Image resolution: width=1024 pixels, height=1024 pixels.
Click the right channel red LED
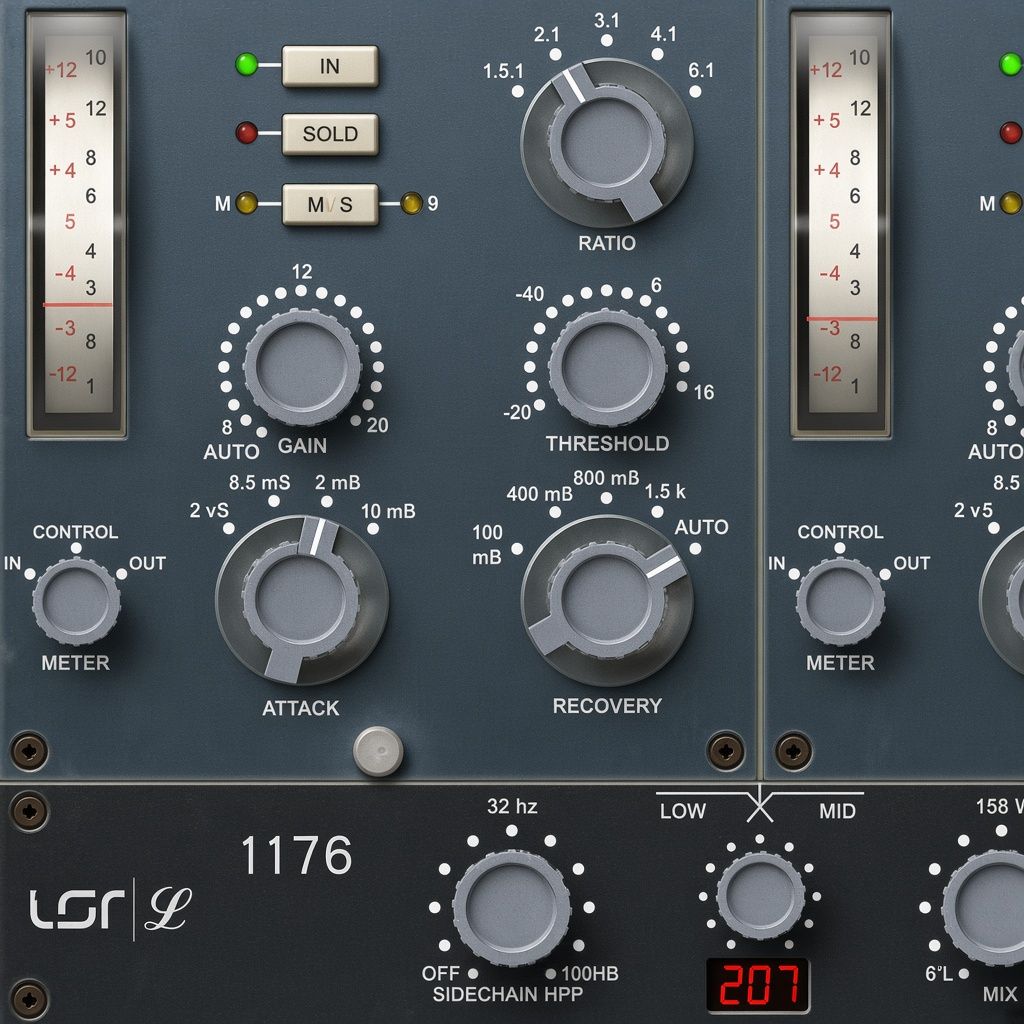tap(1010, 133)
